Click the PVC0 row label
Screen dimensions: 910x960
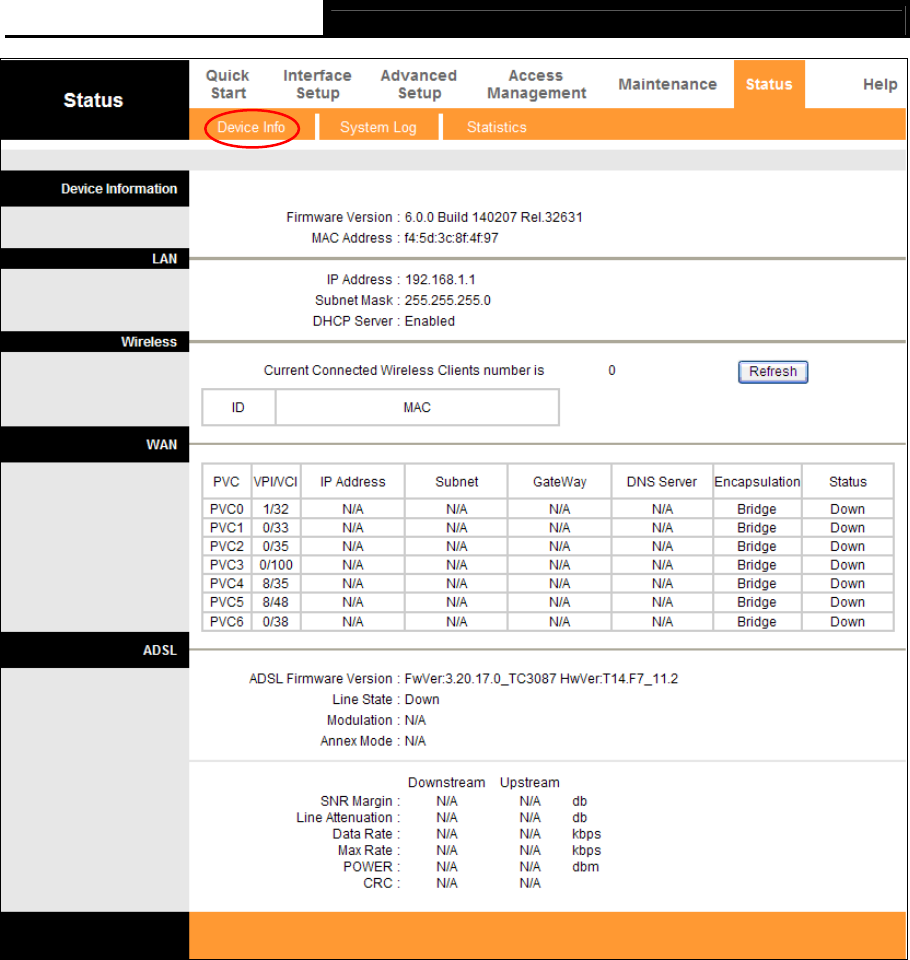(227, 509)
